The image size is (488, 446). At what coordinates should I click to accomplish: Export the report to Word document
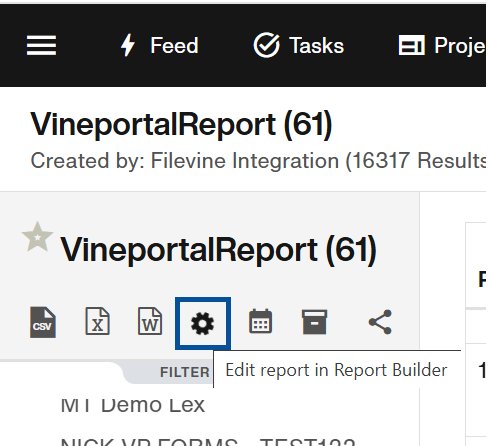click(x=150, y=321)
